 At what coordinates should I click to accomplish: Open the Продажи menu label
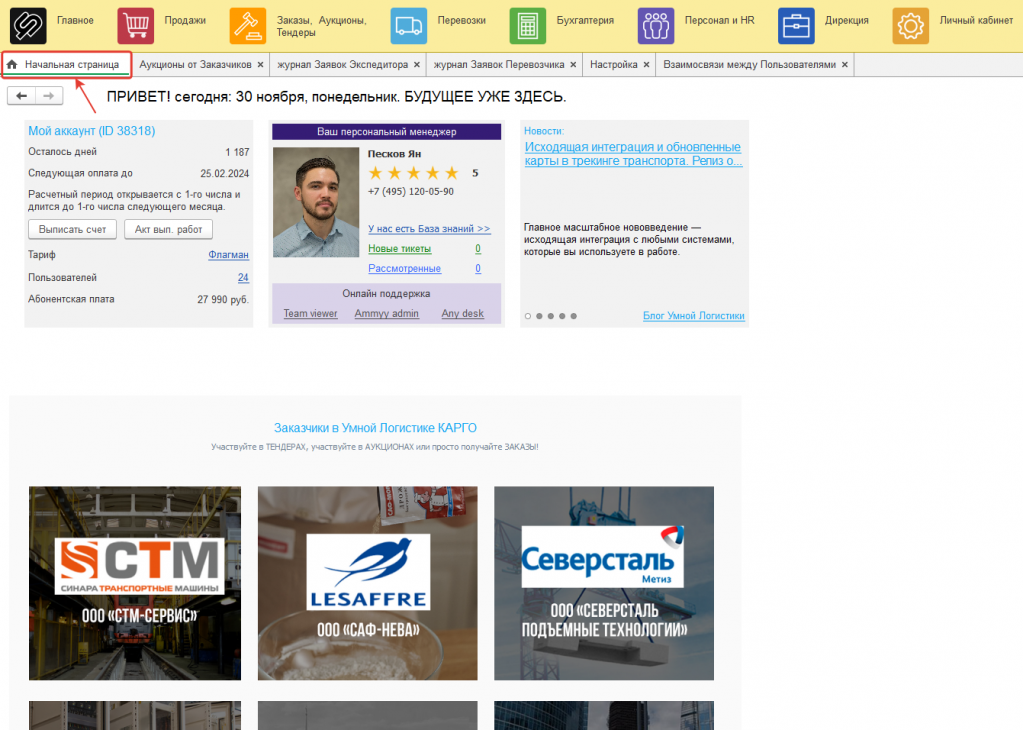click(x=185, y=20)
